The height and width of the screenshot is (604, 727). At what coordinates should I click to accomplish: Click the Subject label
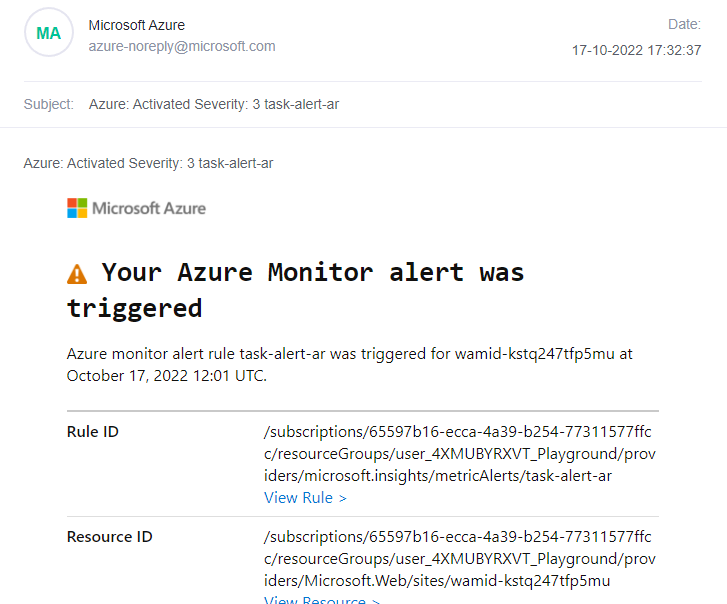pos(48,104)
